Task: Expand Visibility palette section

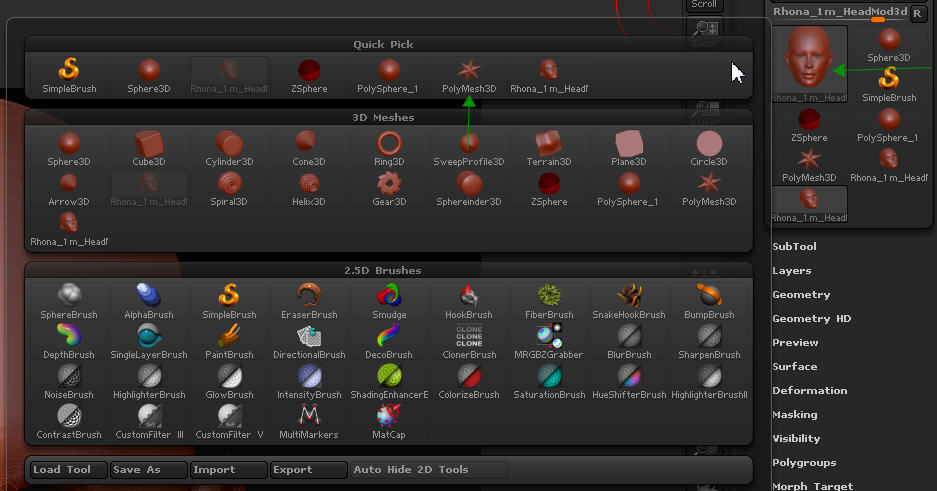Action: (796, 438)
